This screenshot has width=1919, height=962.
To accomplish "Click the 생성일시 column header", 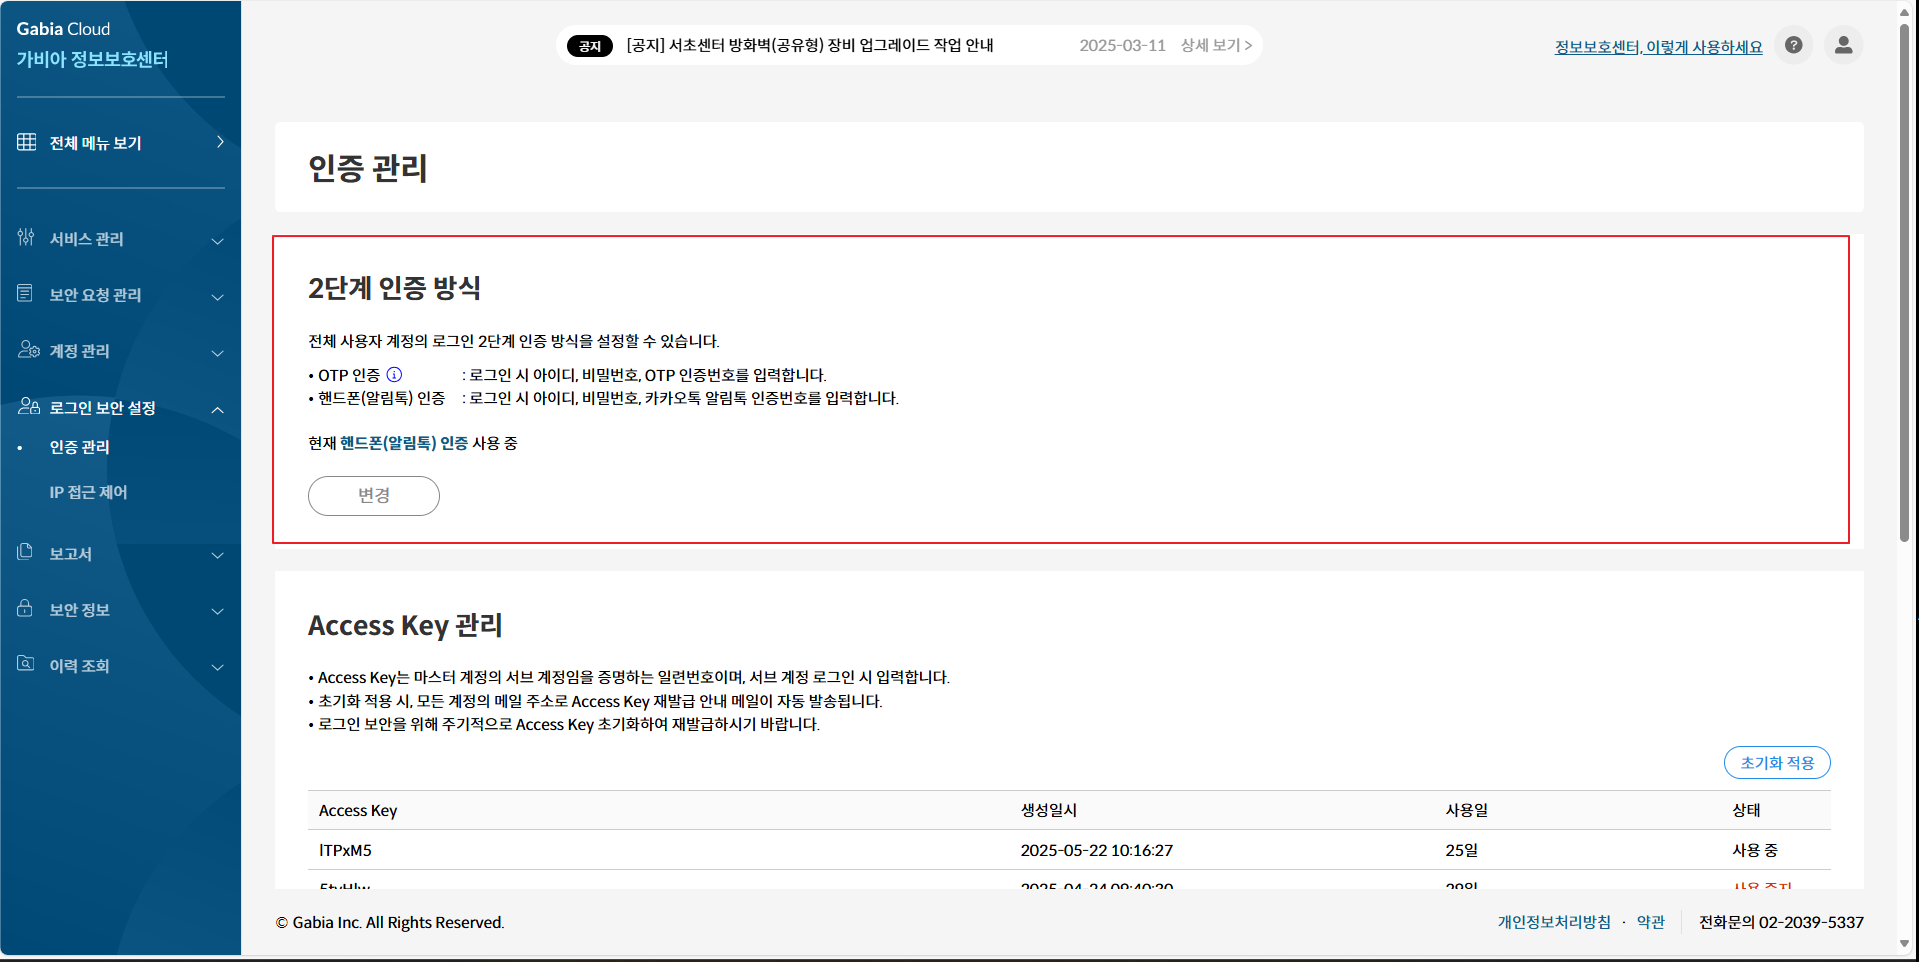I will pos(1048,810).
